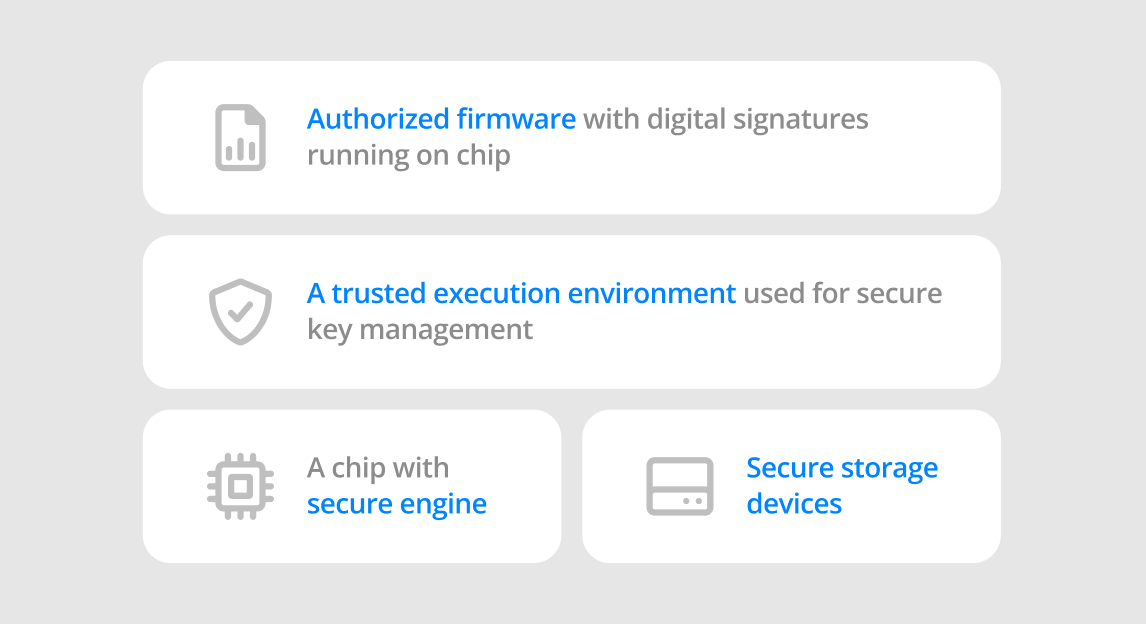This screenshot has height=624, width=1146.
Task: Open the "Authorized firmware" blue link
Action: (x=441, y=119)
